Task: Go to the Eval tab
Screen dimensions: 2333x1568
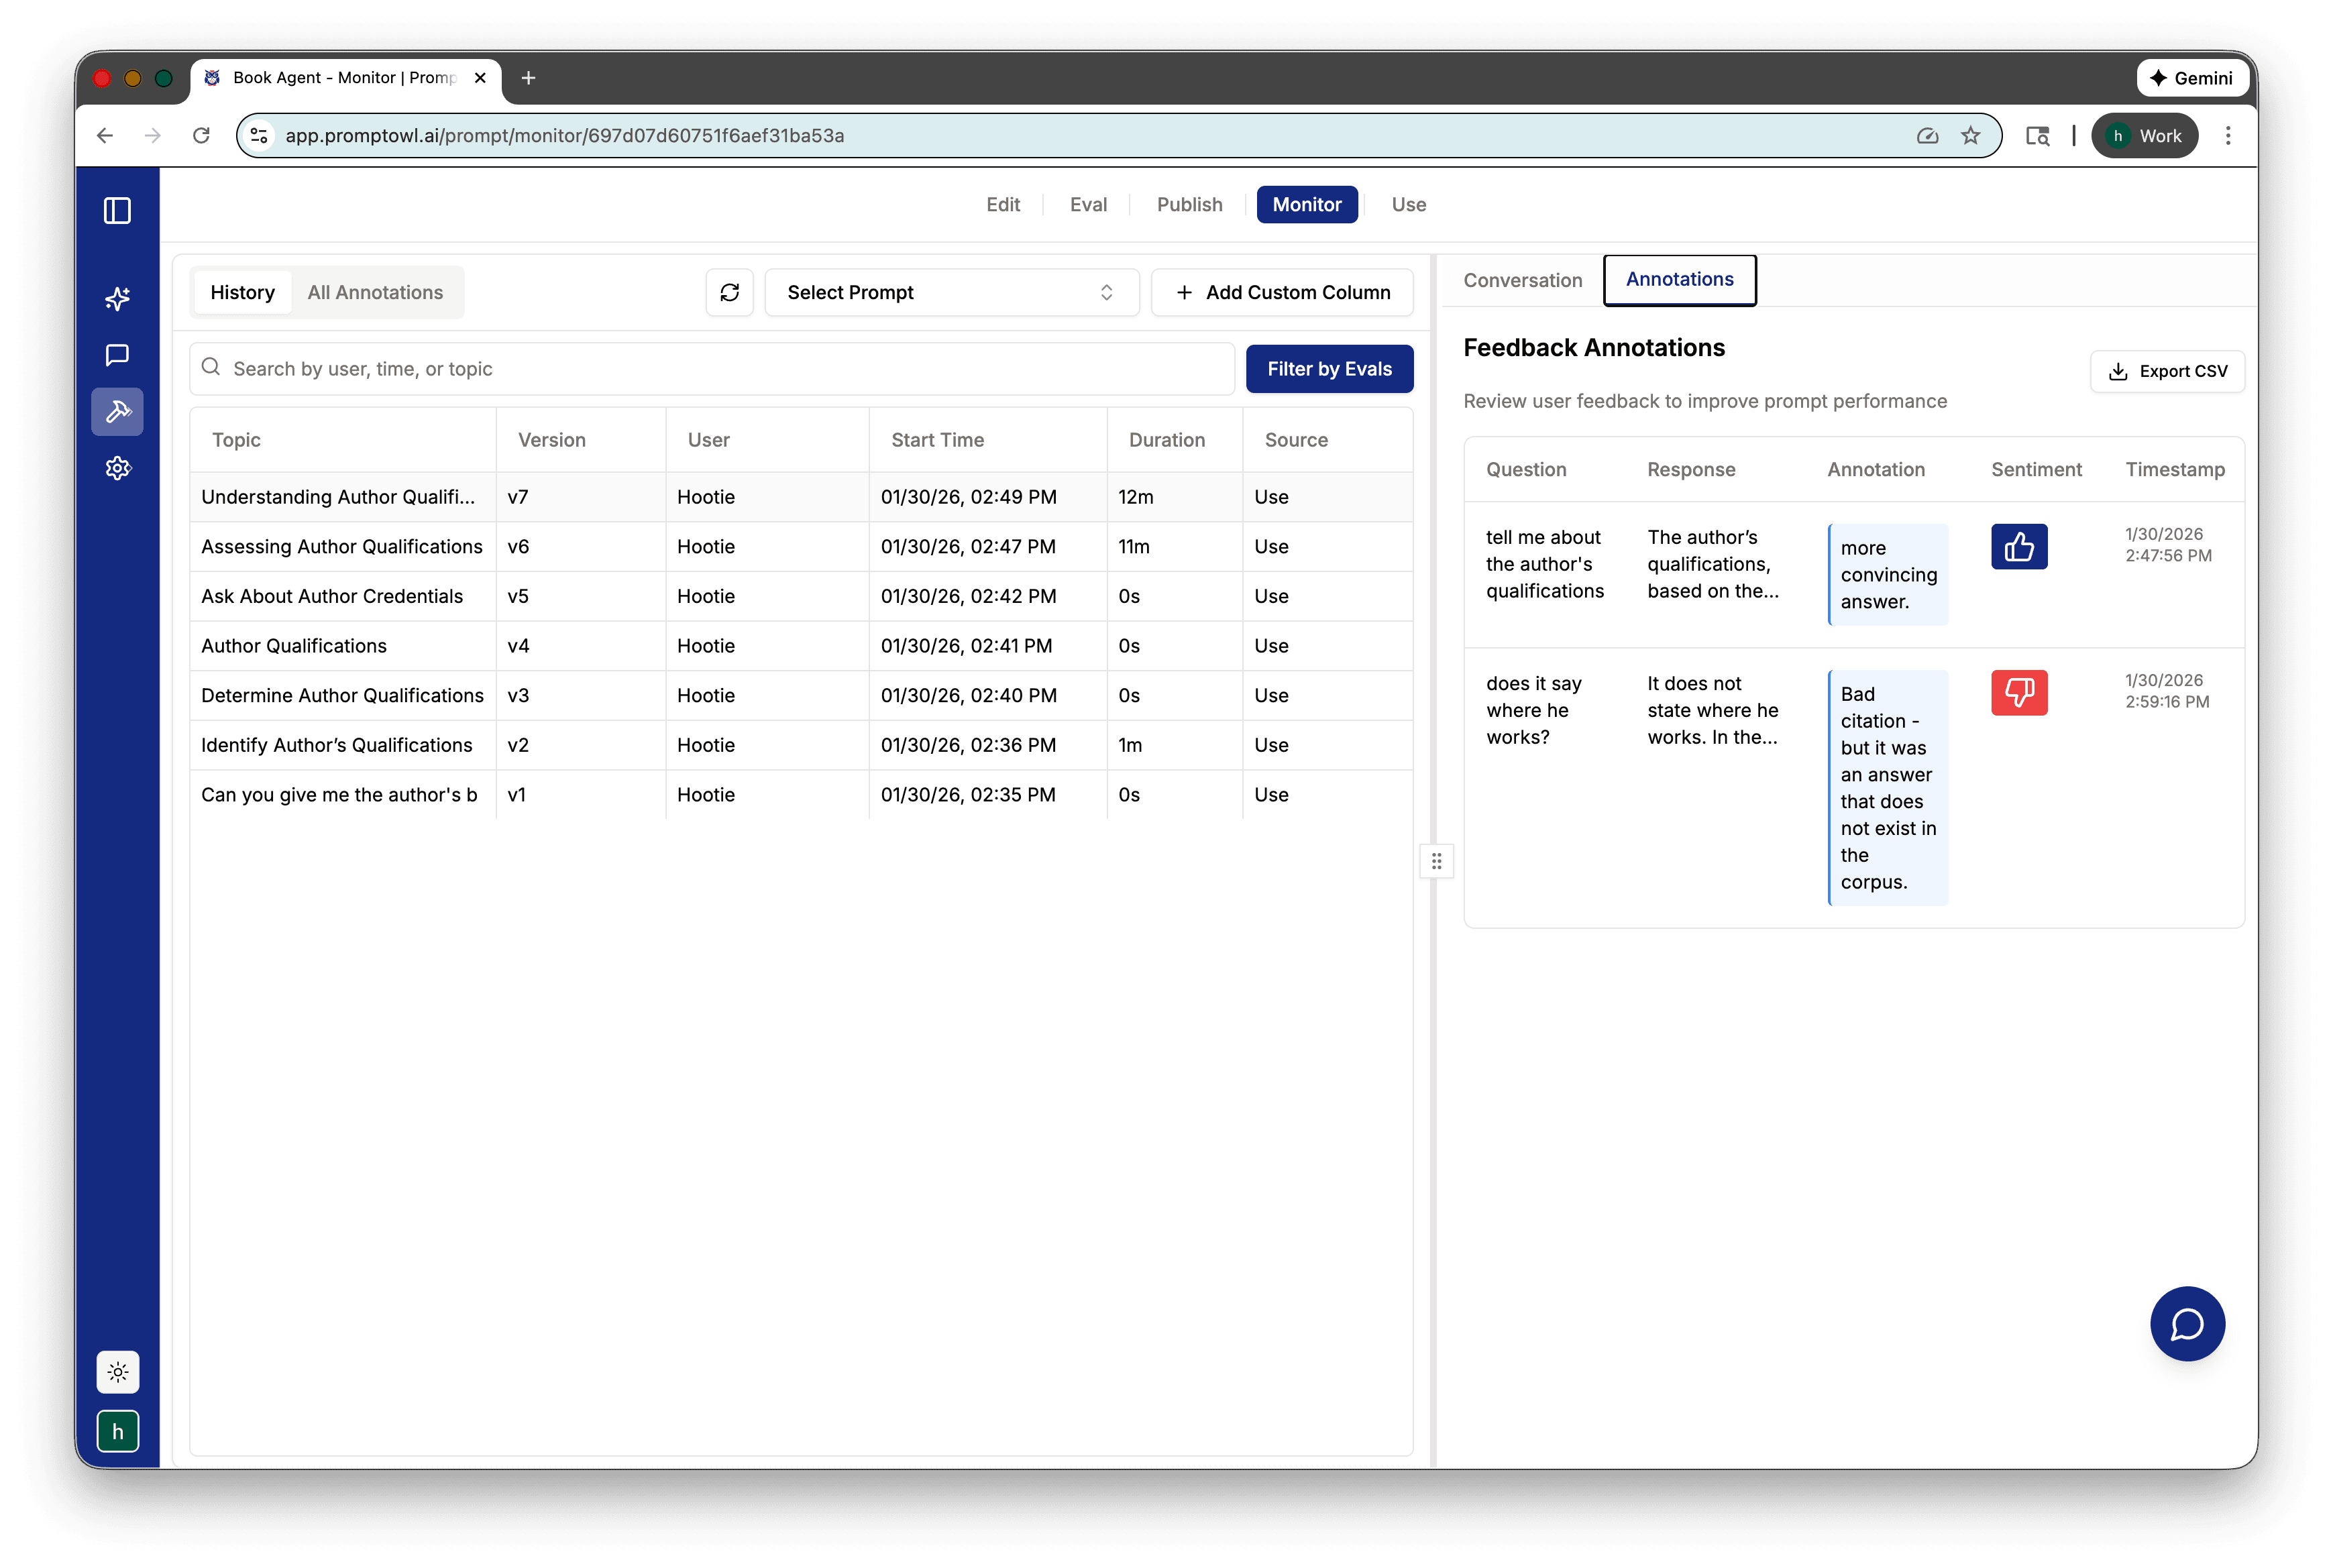Action: 1088,205
